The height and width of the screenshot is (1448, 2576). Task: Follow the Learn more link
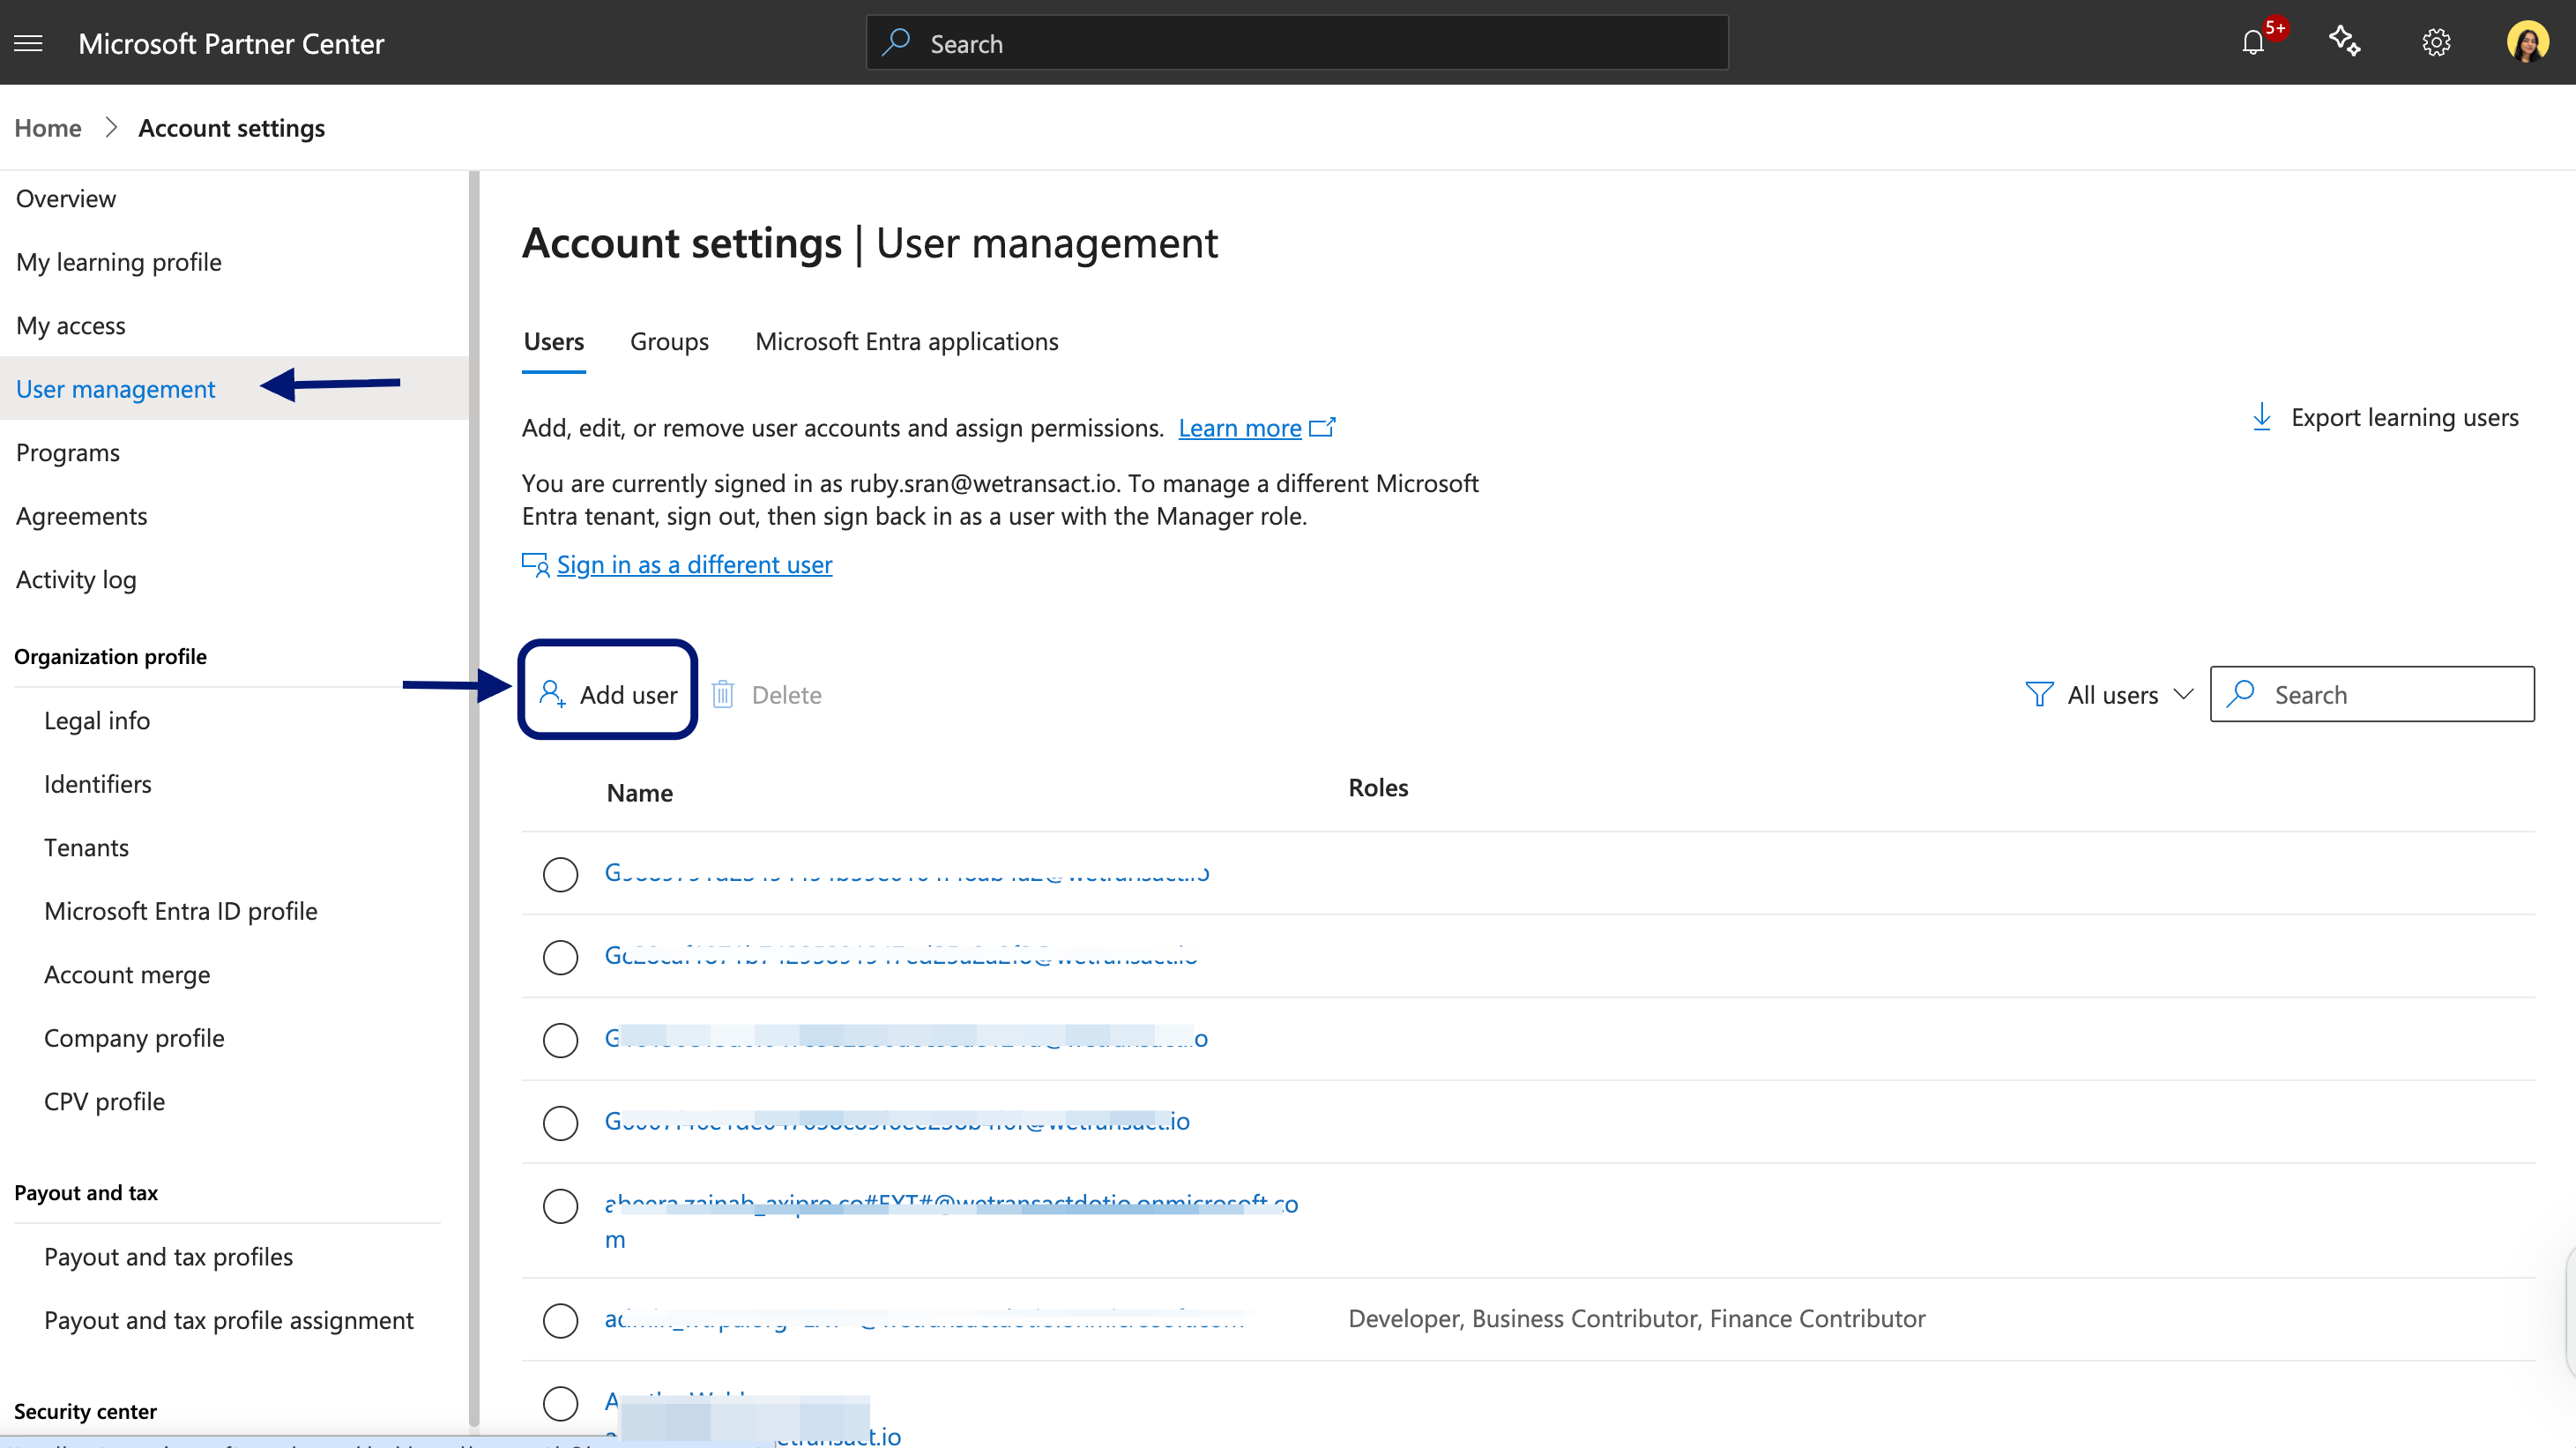1240,428
